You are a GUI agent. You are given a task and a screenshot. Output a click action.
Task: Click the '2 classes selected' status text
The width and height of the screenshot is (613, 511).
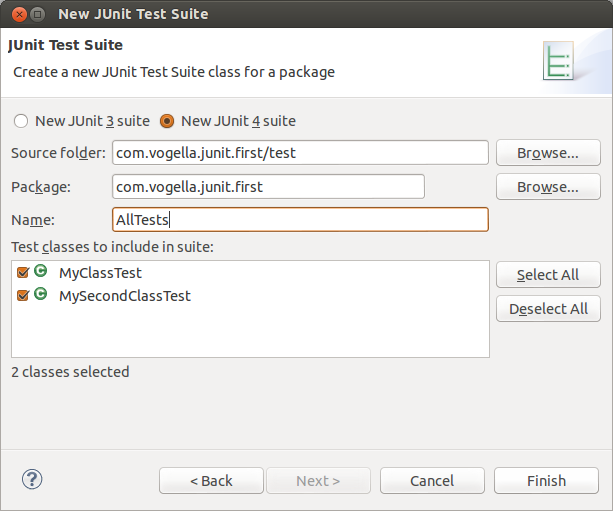70,372
